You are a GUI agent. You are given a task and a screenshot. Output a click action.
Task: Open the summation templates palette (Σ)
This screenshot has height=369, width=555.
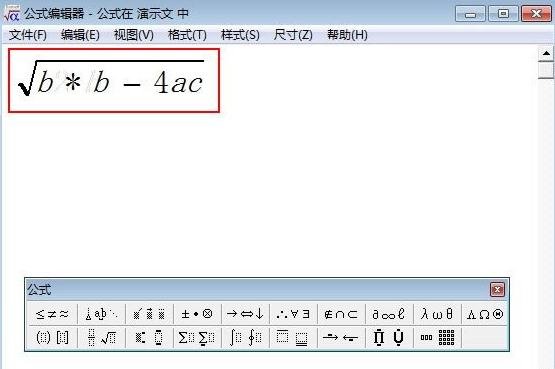(197, 337)
